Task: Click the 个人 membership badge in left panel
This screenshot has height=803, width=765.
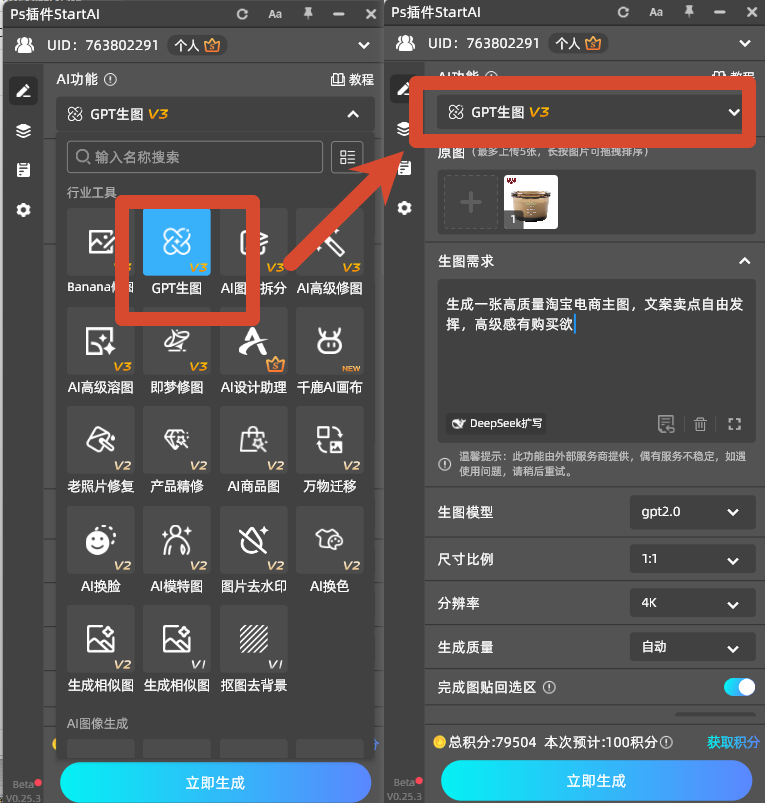Action: click(x=197, y=46)
